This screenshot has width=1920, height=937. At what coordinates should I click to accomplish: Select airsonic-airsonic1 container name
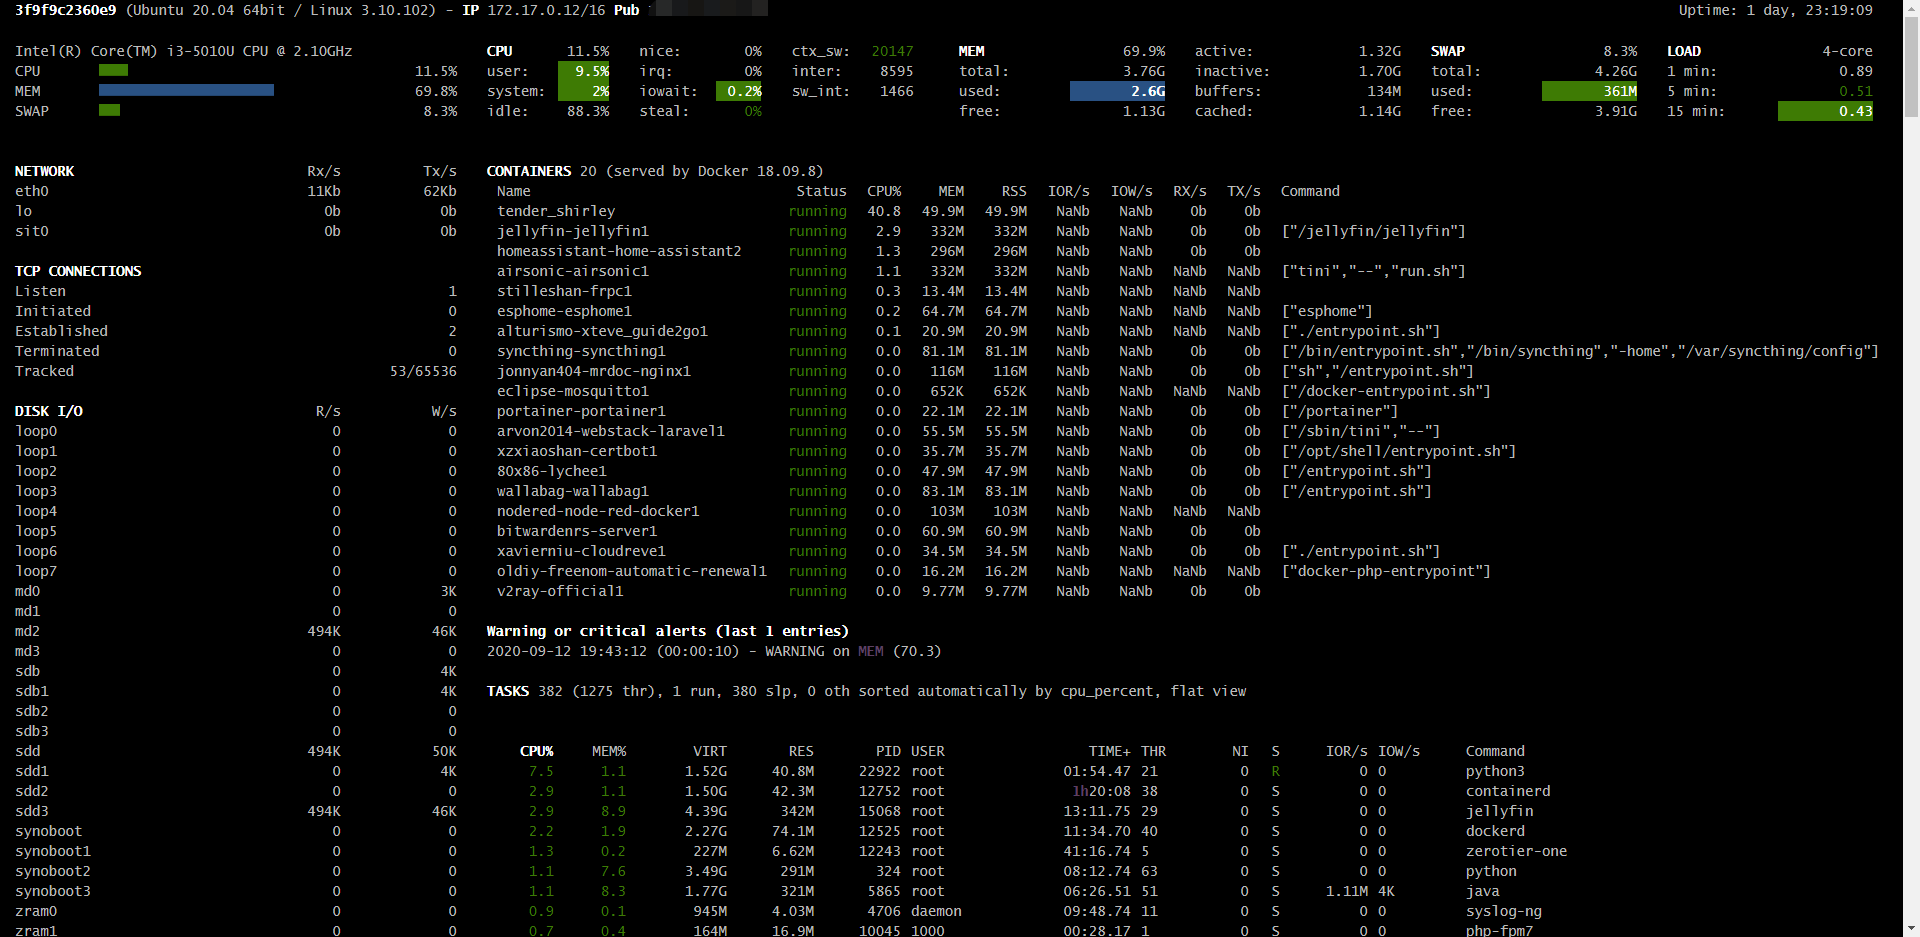pyautogui.click(x=573, y=271)
